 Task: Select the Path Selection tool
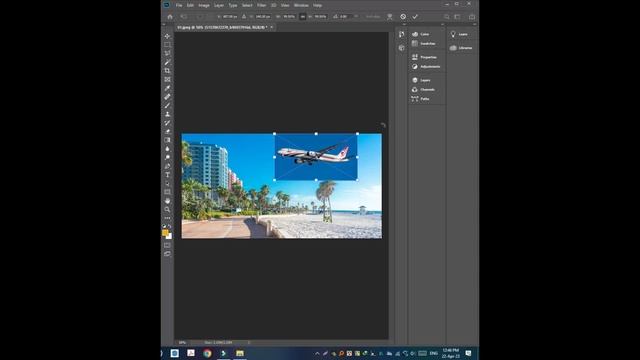pos(167,183)
